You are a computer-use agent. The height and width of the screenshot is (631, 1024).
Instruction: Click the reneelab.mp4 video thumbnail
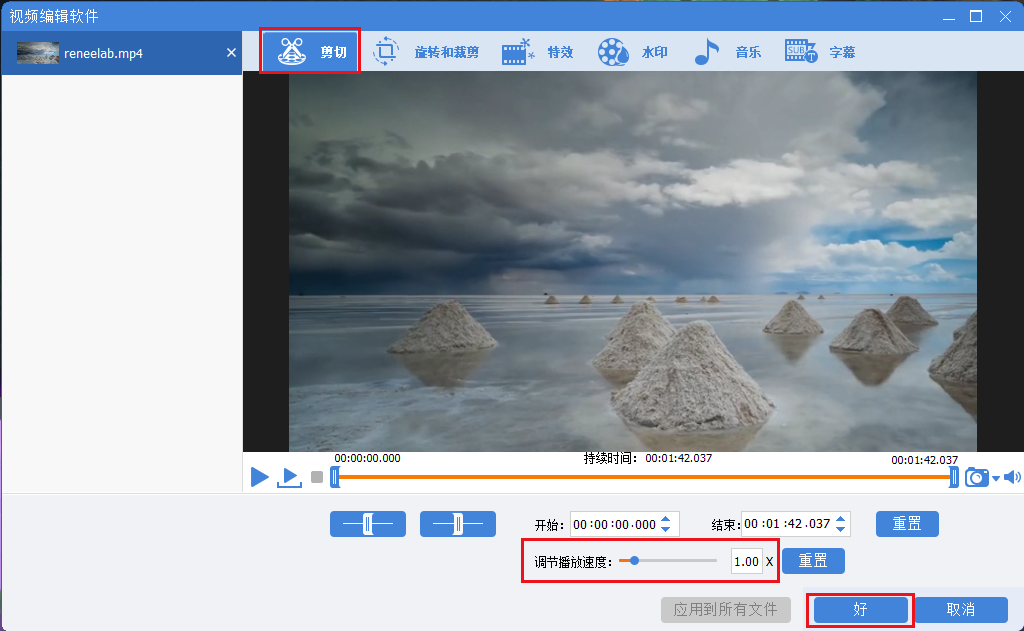coord(38,53)
